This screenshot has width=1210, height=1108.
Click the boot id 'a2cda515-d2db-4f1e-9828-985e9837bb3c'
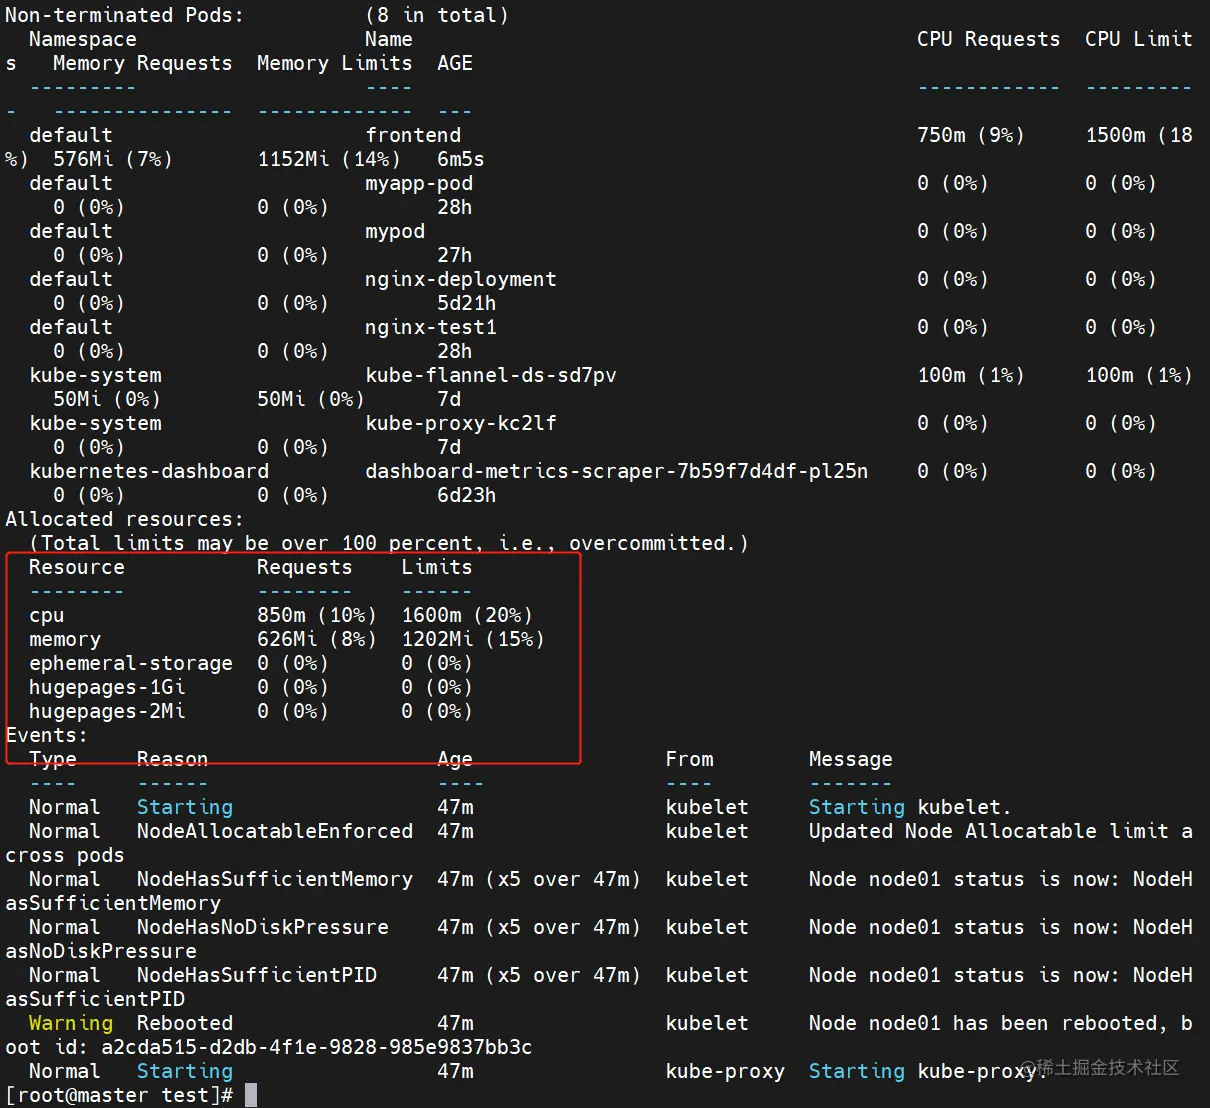tap(317, 1047)
